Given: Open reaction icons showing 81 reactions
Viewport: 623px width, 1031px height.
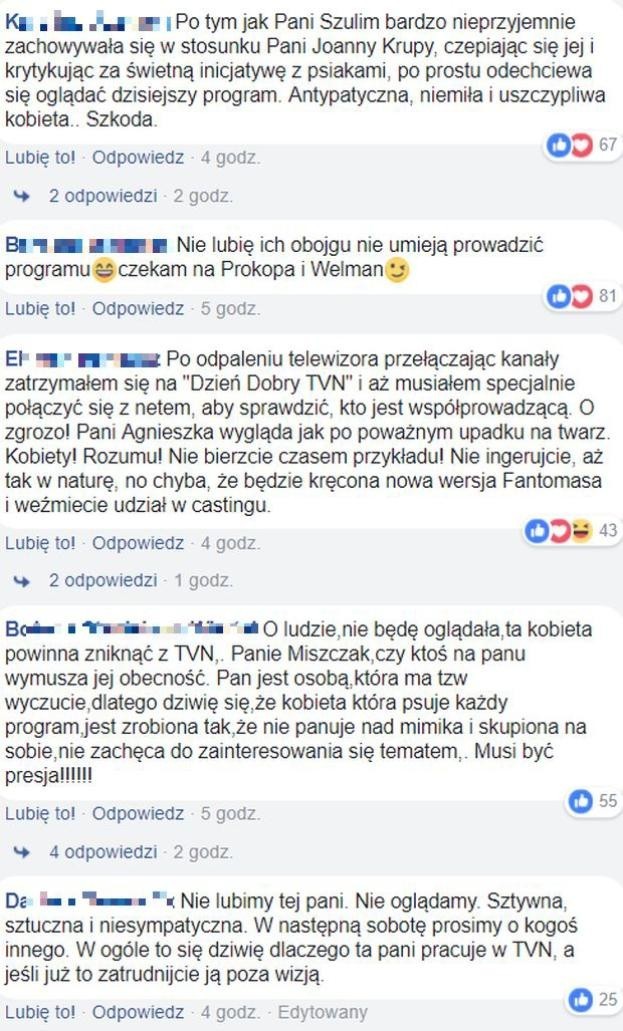Looking at the screenshot, I should (x=570, y=297).
